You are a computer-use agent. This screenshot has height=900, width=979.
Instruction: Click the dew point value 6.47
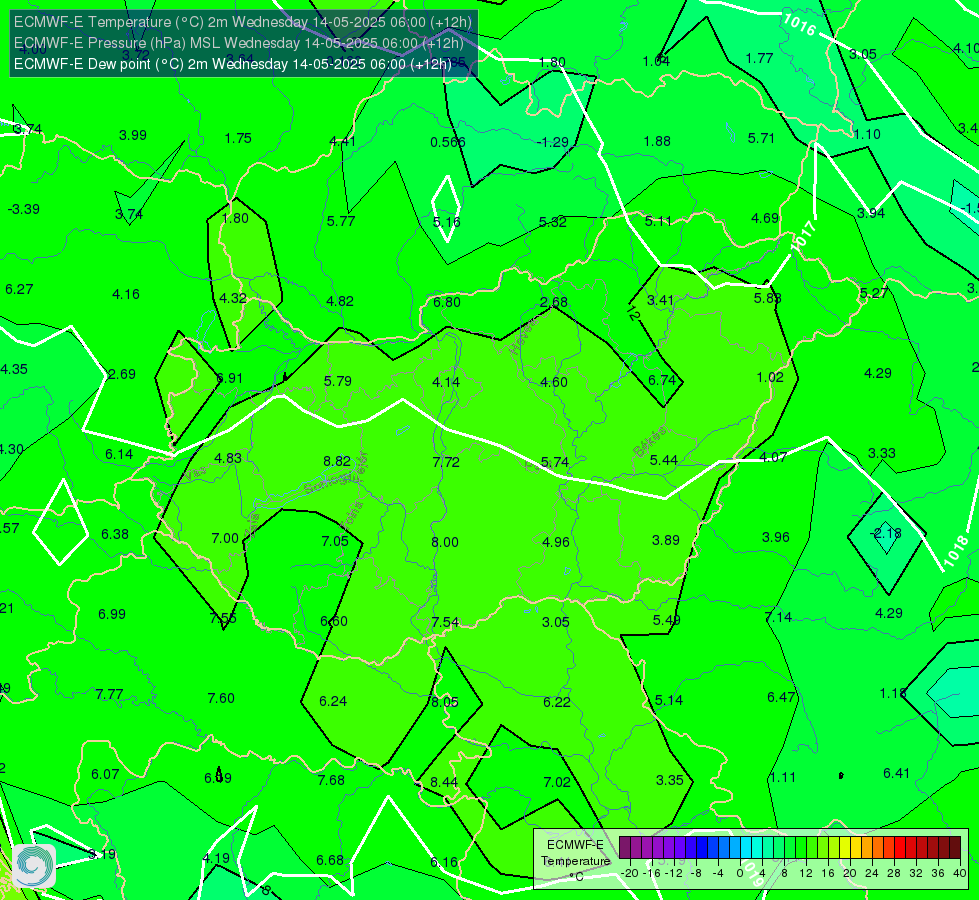point(781,697)
